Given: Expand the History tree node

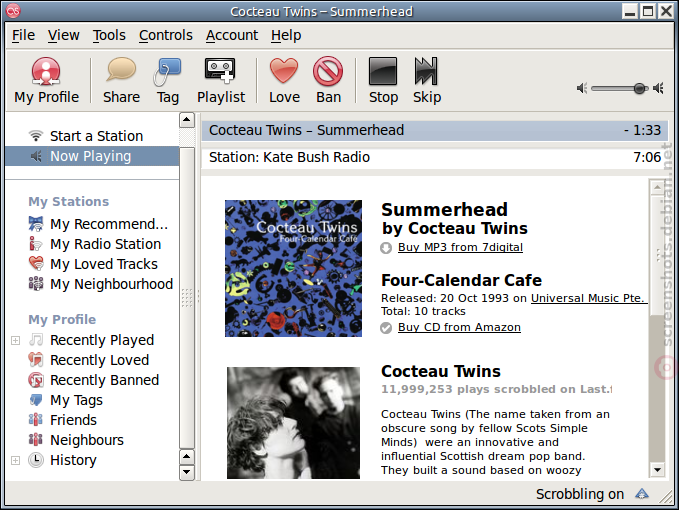Looking at the screenshot, I should click(x=16, y=460).
